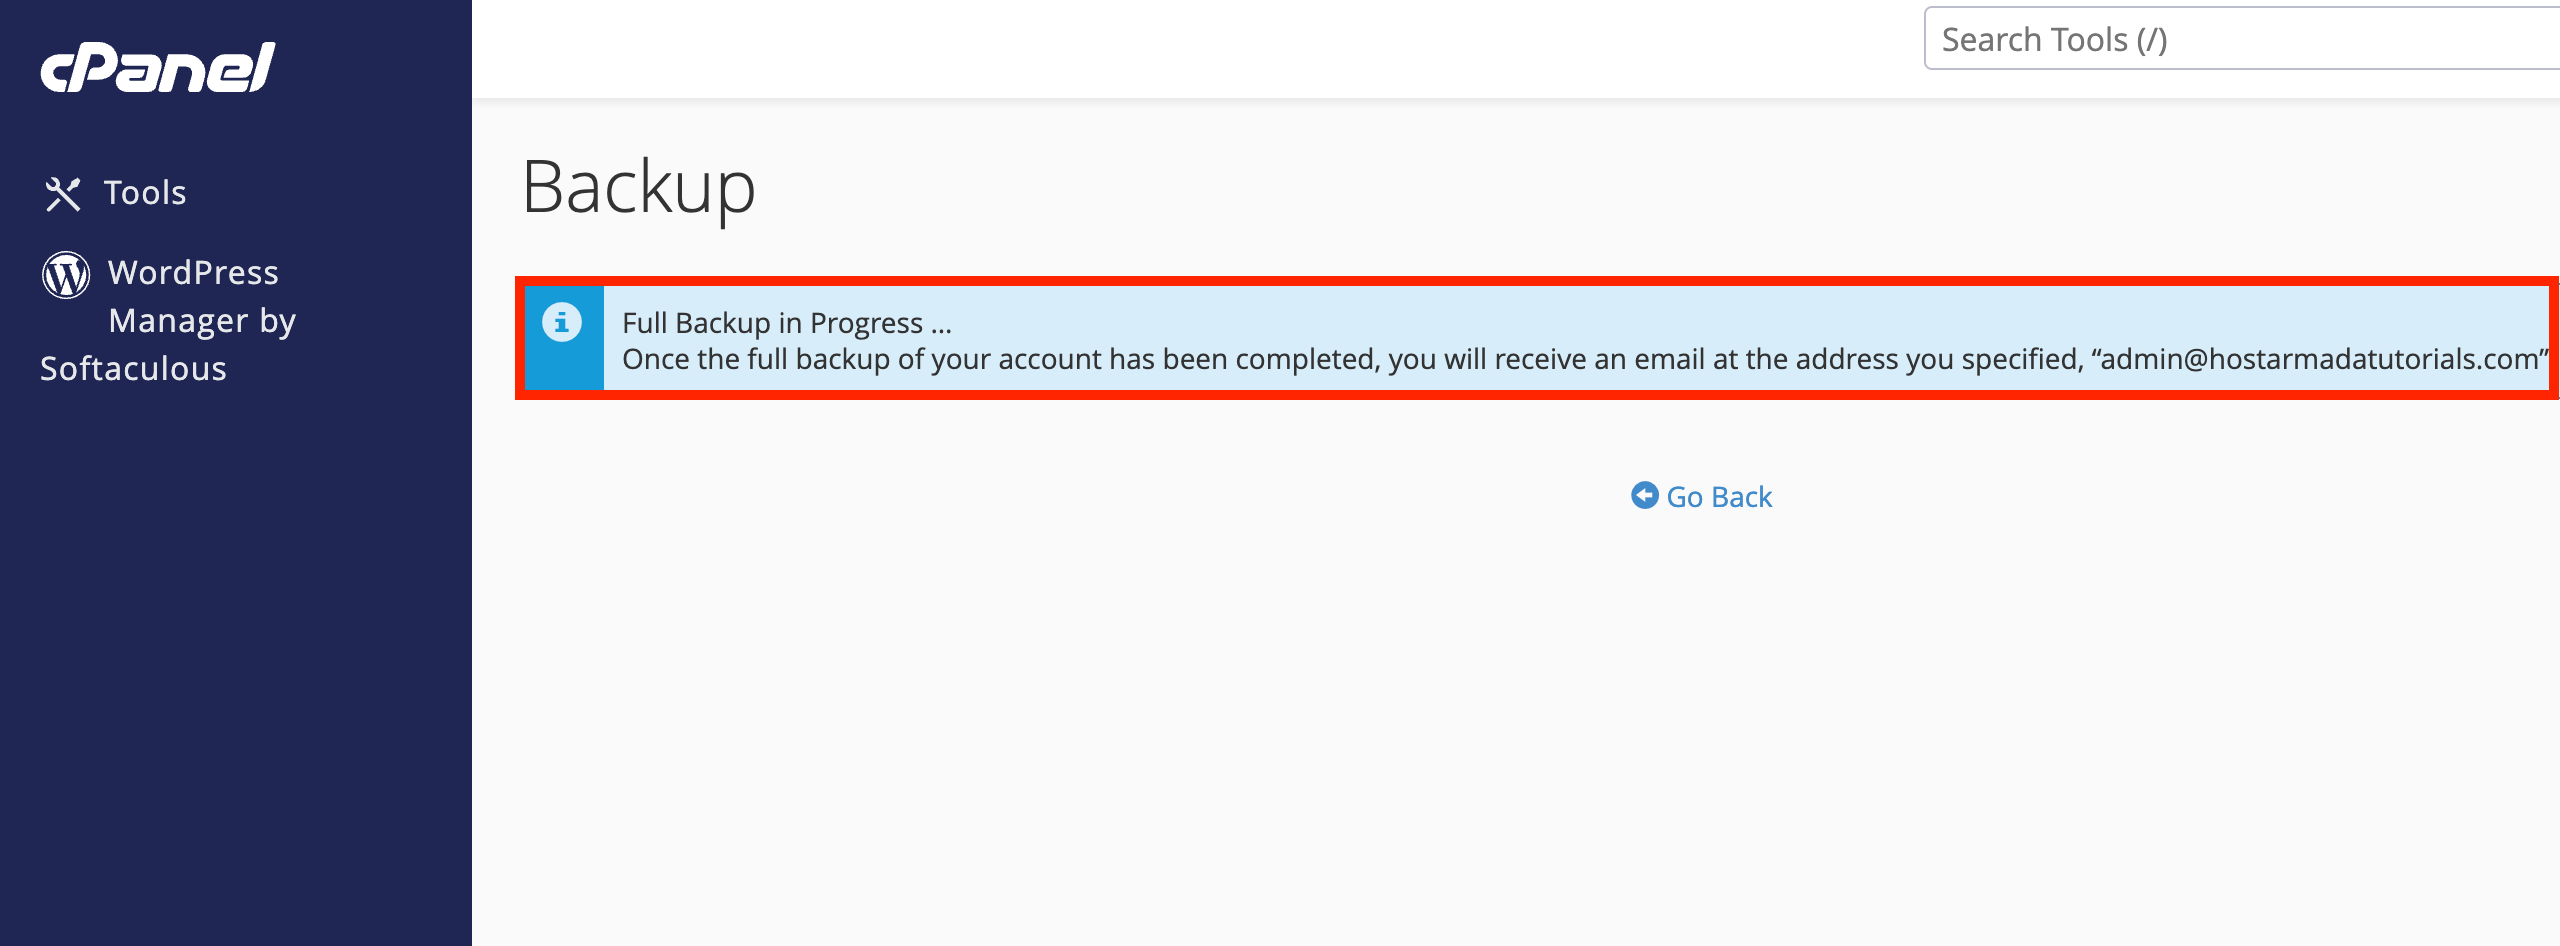Click the Full Backup in Progress text
2560x946 pixels.
click(772, 323)
